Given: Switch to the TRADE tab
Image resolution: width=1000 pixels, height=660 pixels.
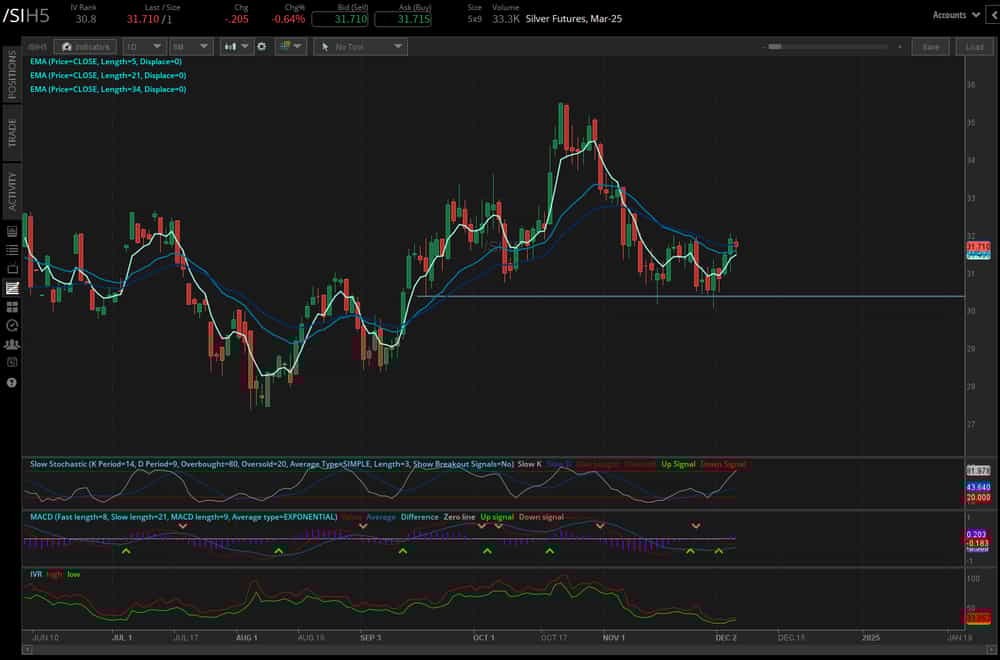Looking at the screenshot, I should (10, 133).
